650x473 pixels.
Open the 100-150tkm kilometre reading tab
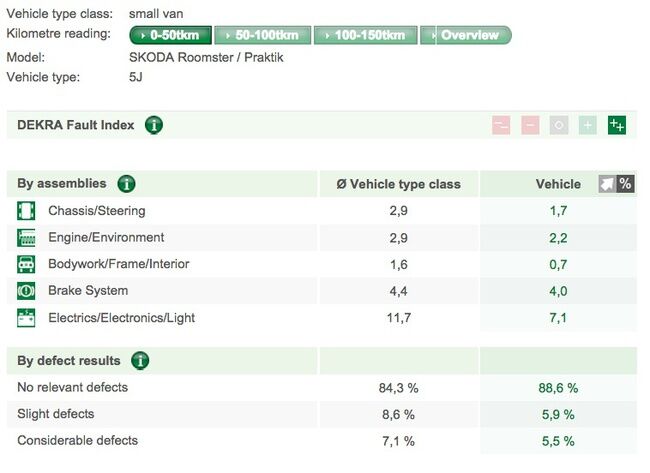[365, 35]
